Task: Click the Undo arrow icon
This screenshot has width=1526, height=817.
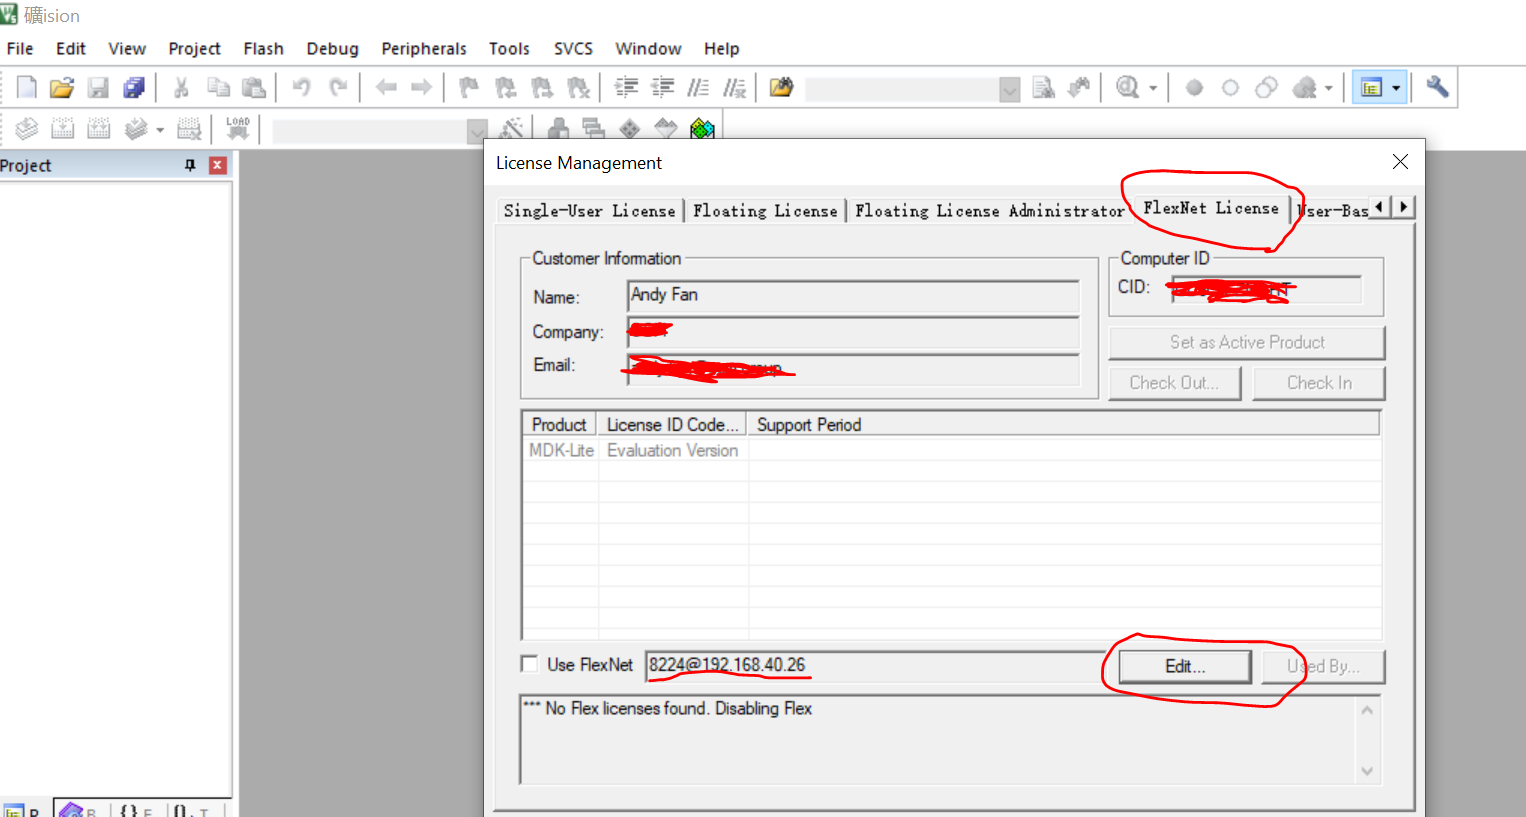Action: [302, 88]
